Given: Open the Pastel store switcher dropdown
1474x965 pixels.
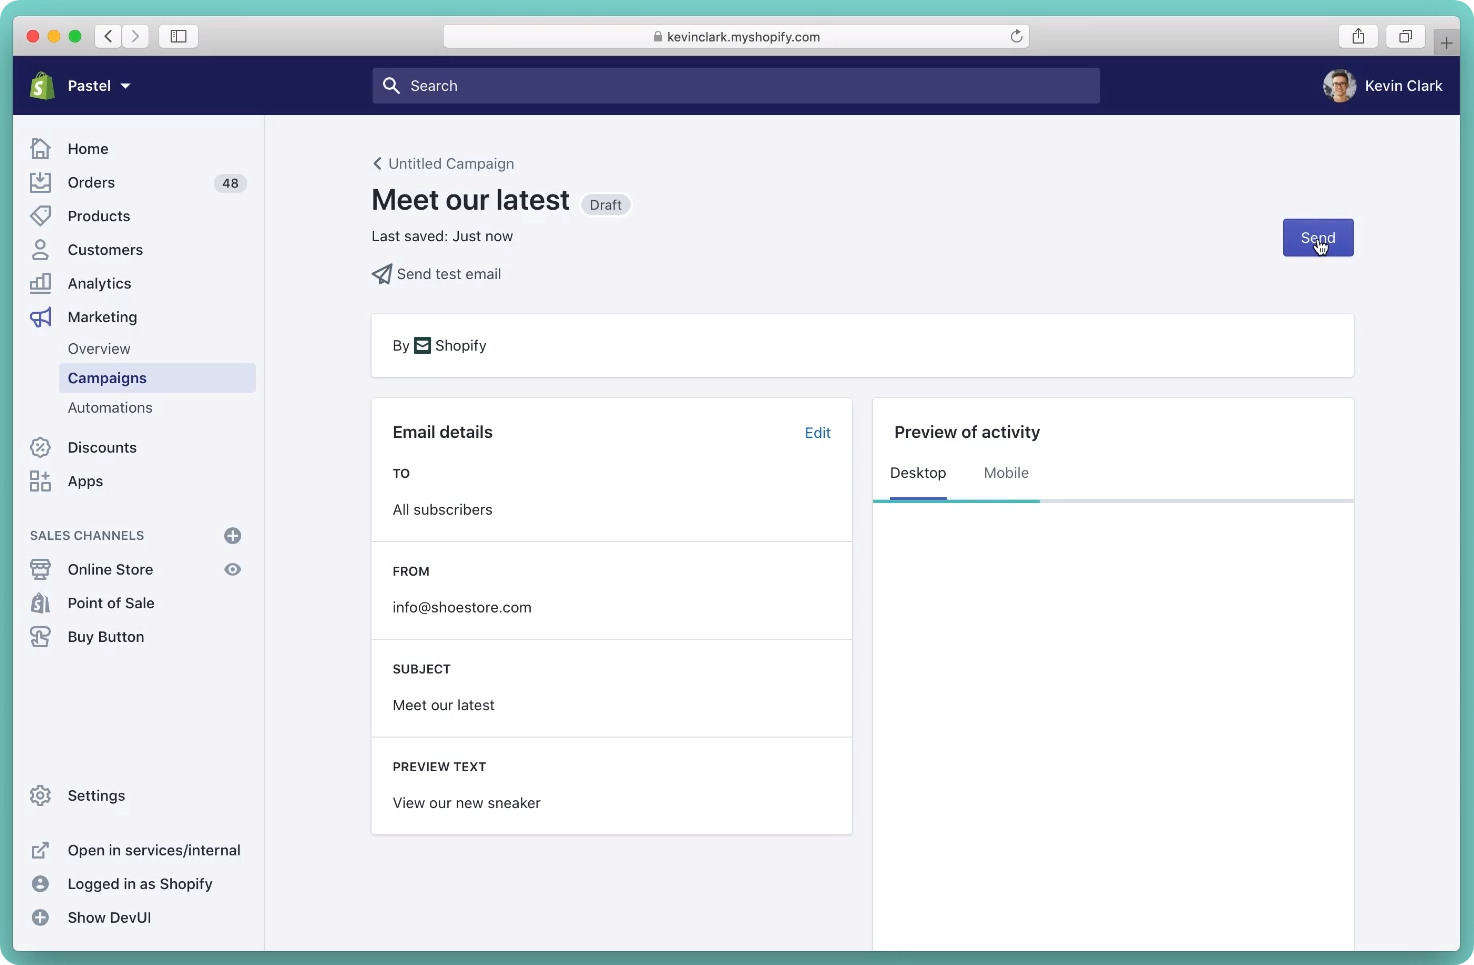Looking at the screenshot, I should [x=99, y=86].
